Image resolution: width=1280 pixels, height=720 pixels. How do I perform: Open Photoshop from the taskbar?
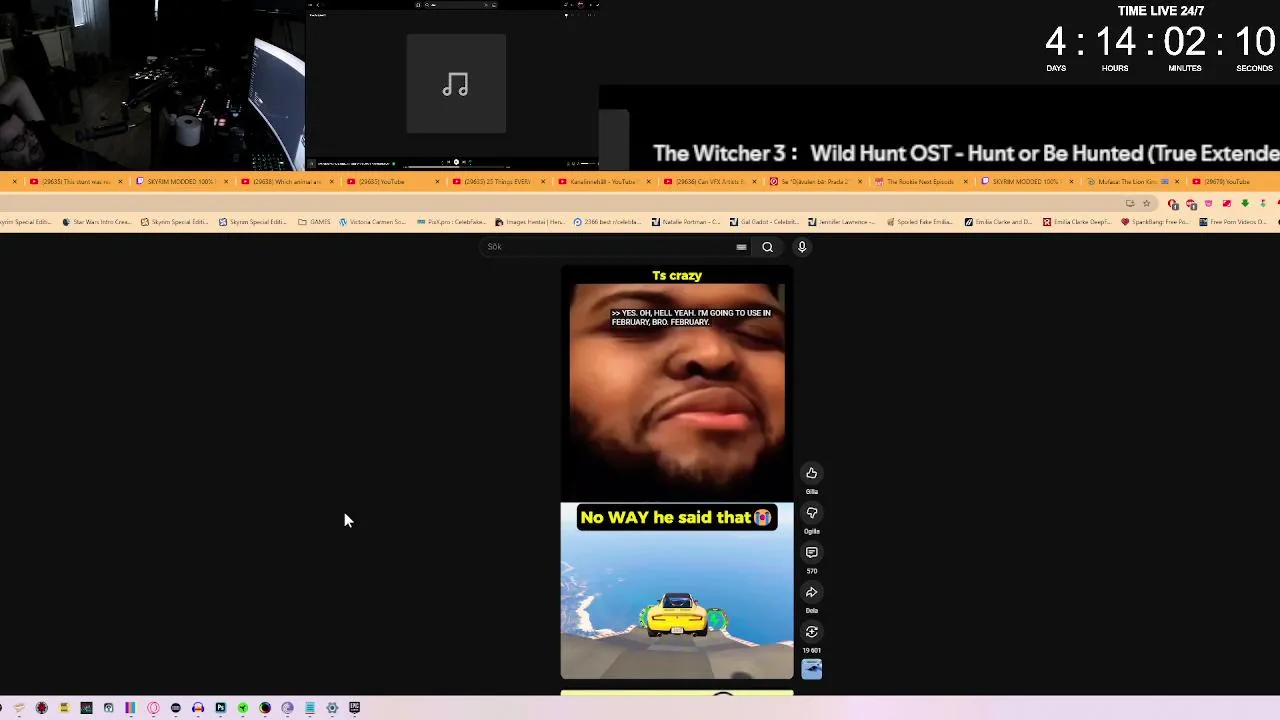coord(220,708)
